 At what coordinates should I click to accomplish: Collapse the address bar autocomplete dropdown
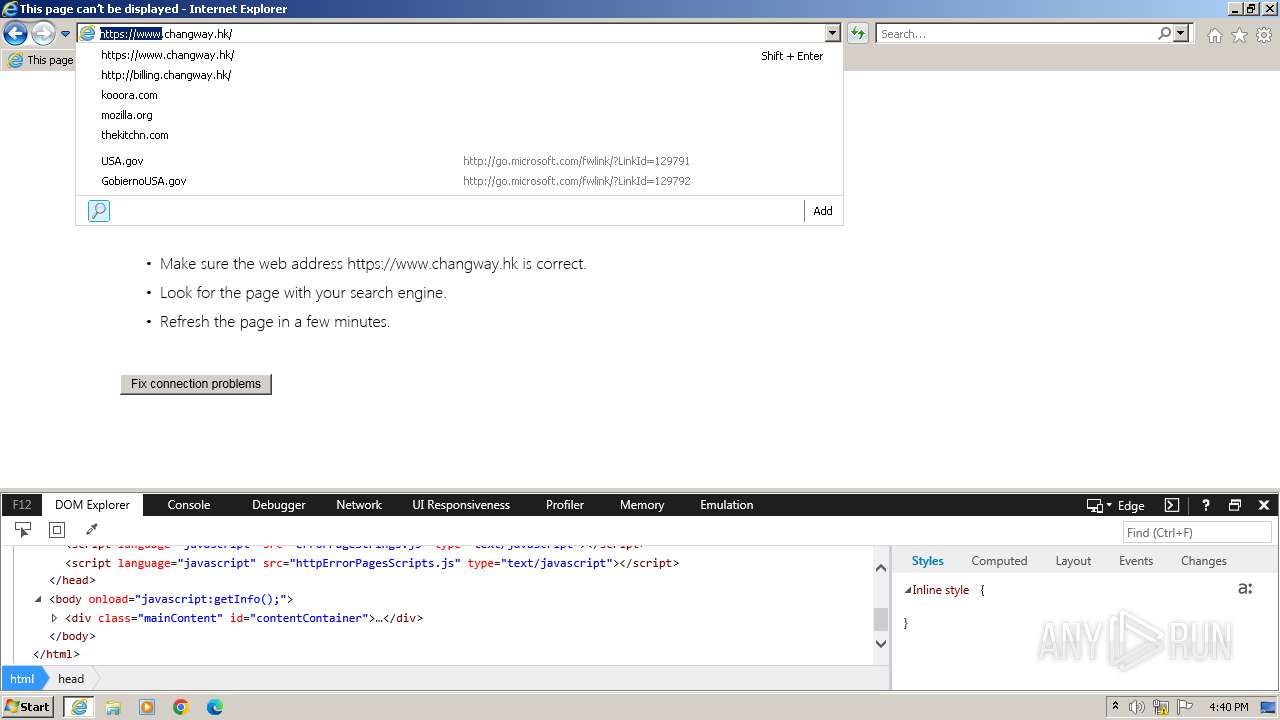click(831, 33)
